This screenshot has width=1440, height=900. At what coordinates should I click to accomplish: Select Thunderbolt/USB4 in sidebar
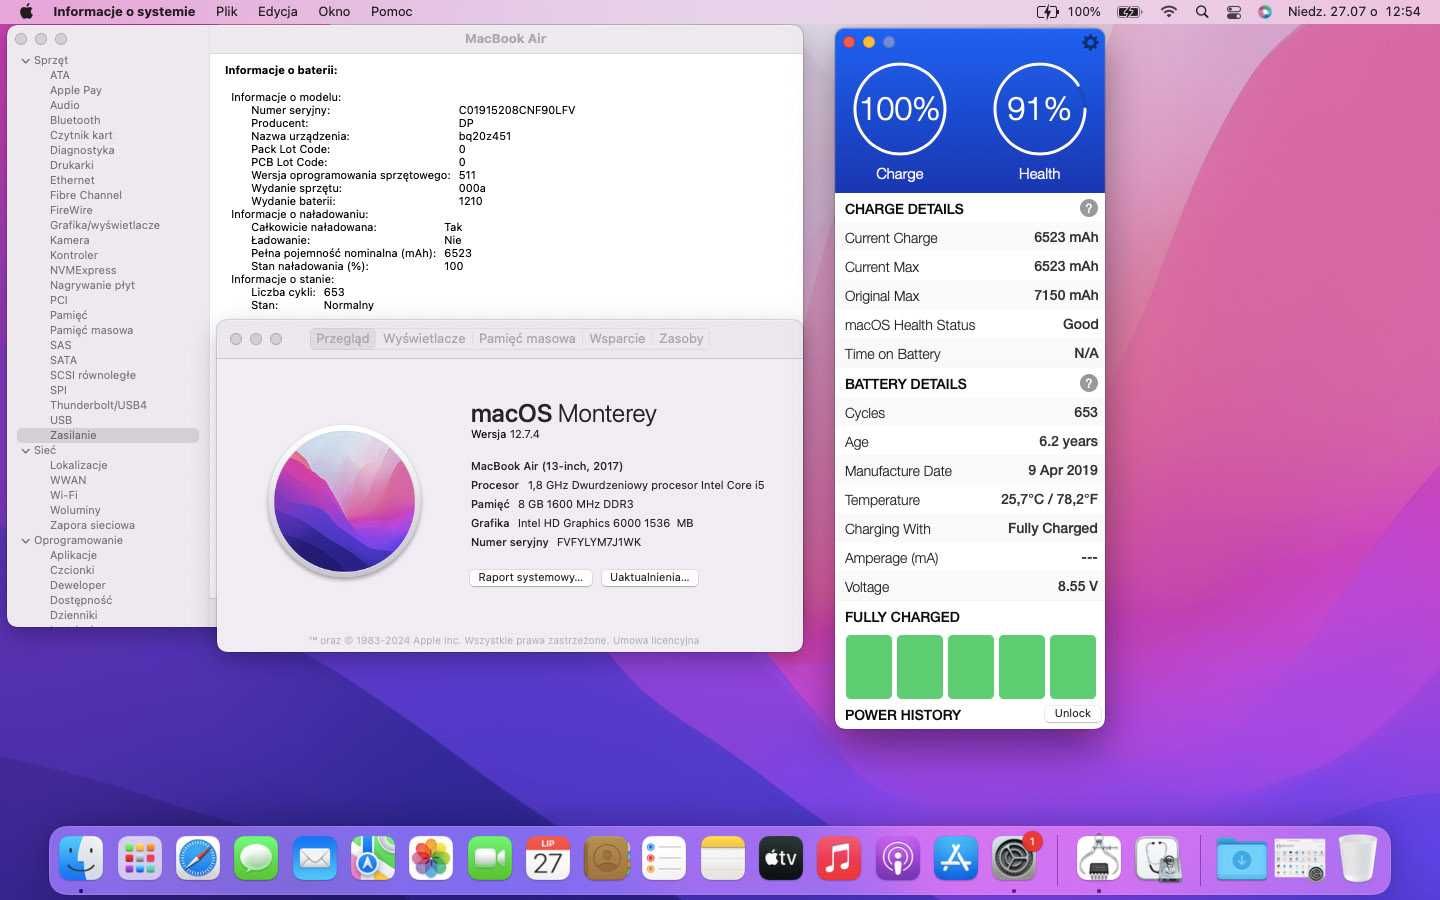click(x=98, y=405)
